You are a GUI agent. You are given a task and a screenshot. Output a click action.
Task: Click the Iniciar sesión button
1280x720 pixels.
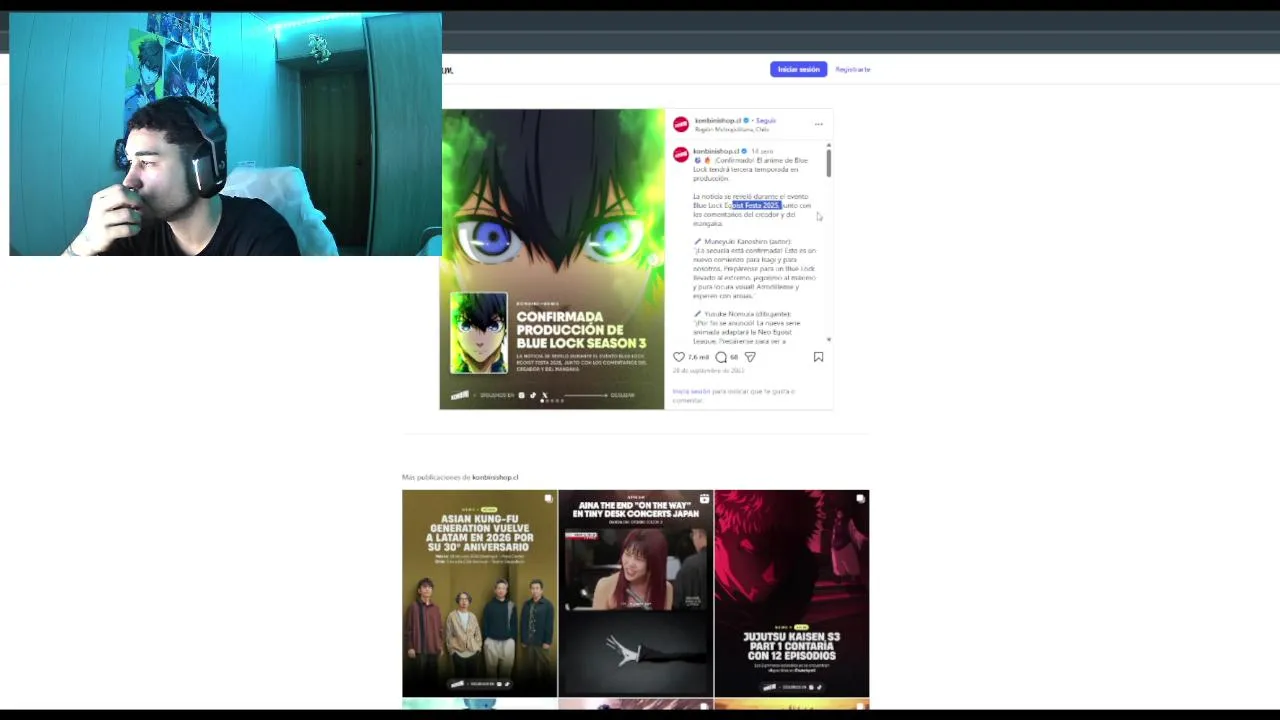coord(798,69)
